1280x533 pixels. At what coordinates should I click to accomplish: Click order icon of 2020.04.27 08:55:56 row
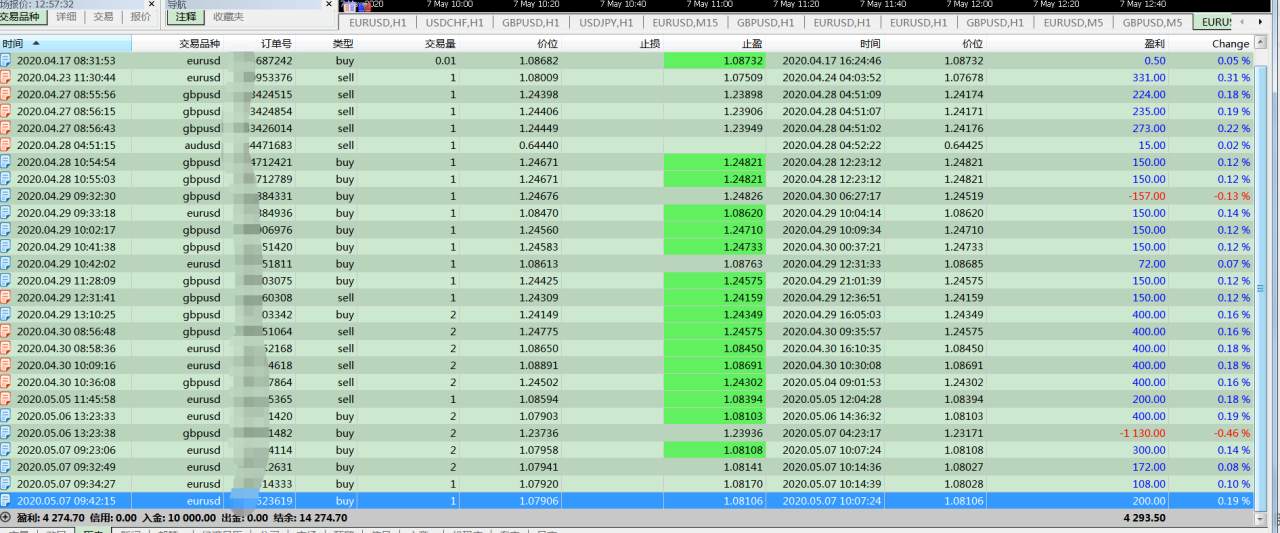6,95
